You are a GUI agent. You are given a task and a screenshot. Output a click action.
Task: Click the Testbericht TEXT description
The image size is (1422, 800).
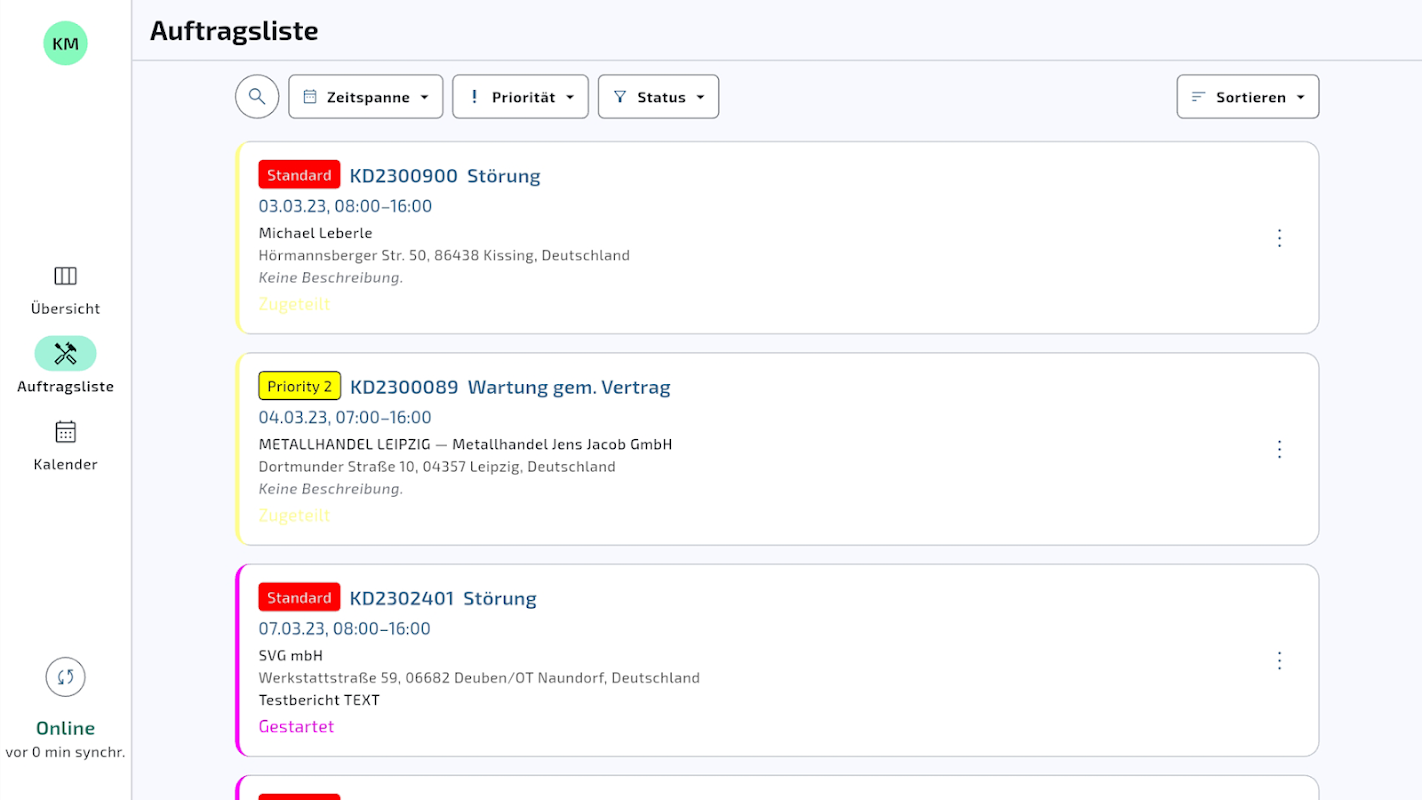(x=319, y=700)
